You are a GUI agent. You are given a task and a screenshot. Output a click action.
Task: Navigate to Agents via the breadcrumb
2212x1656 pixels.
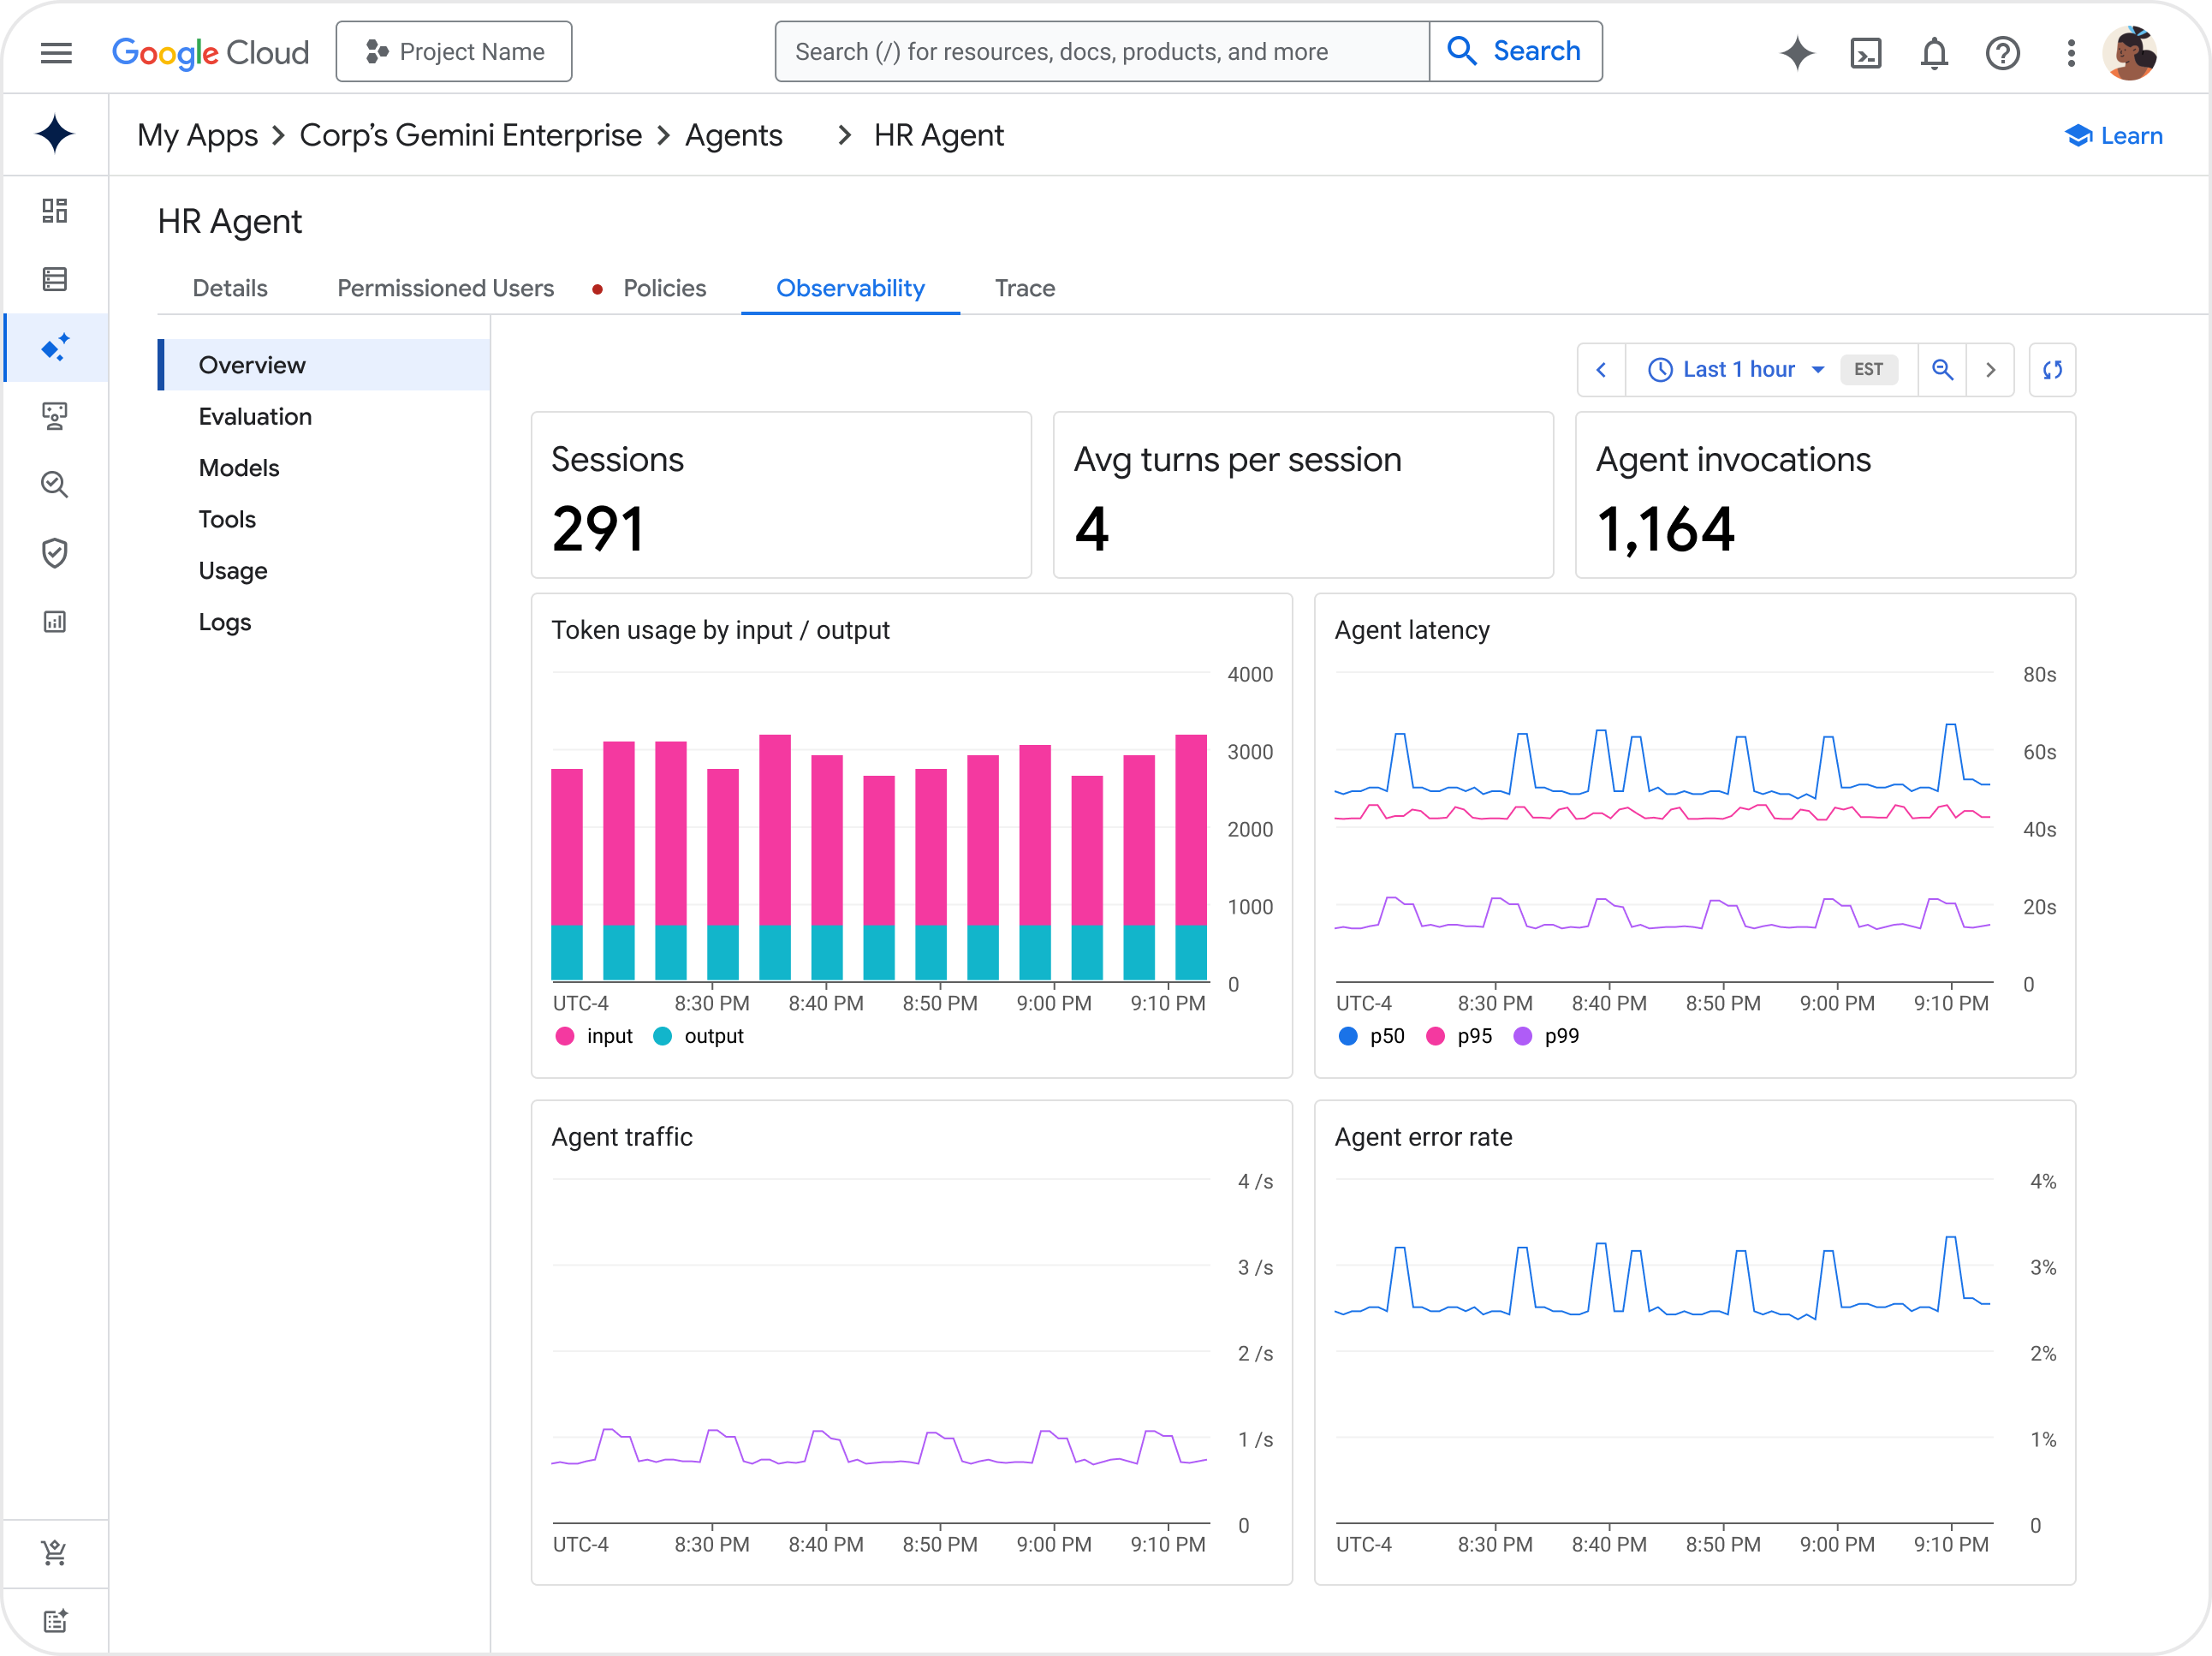click(733, 135)
